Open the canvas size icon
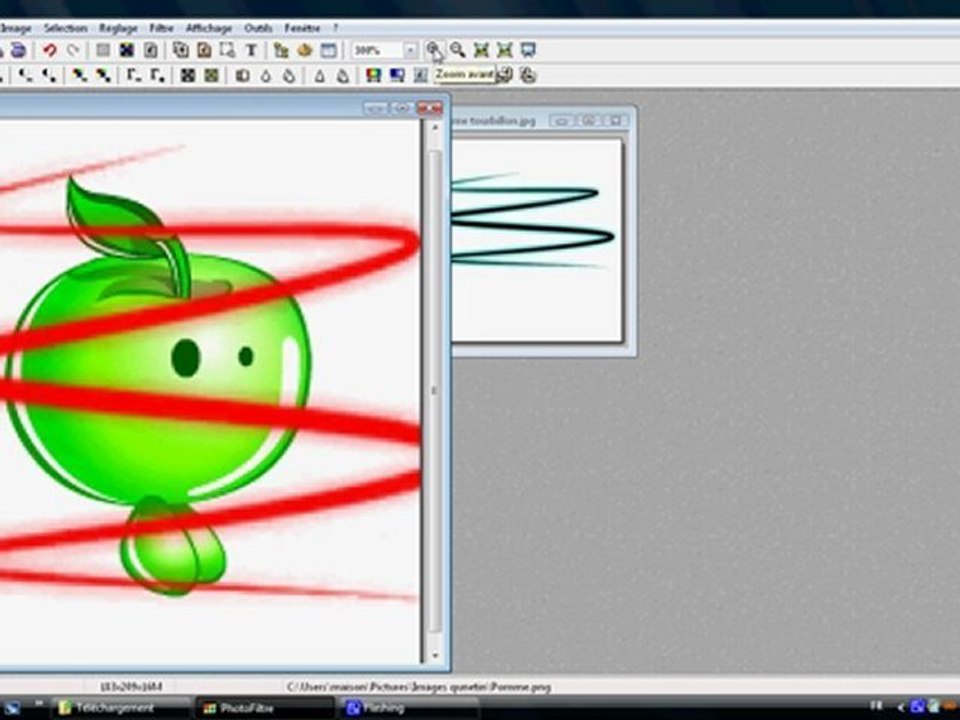This screenshot has height=720, width=960. (204, 50)
